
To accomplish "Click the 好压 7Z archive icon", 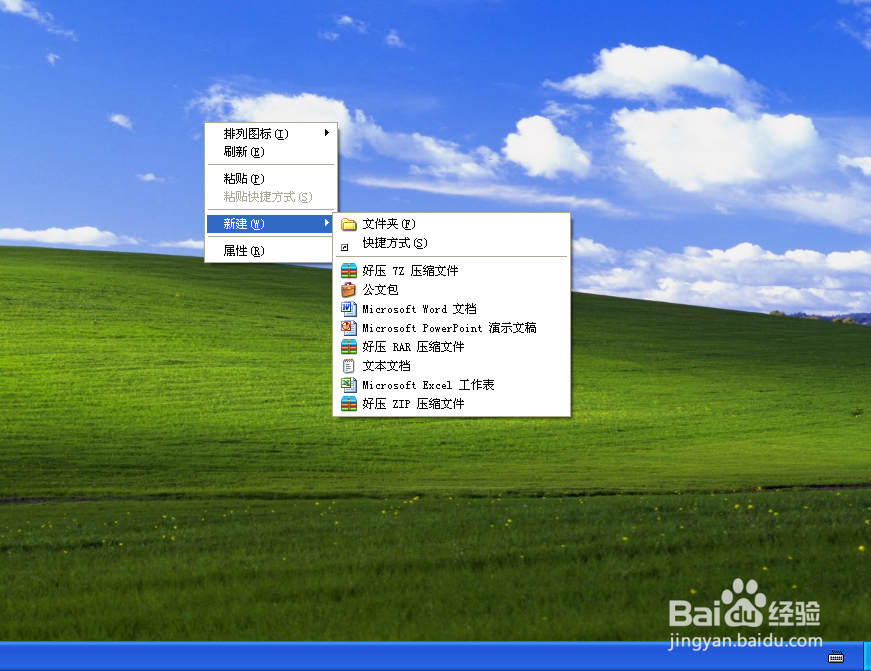I will [x=349, y=271].
